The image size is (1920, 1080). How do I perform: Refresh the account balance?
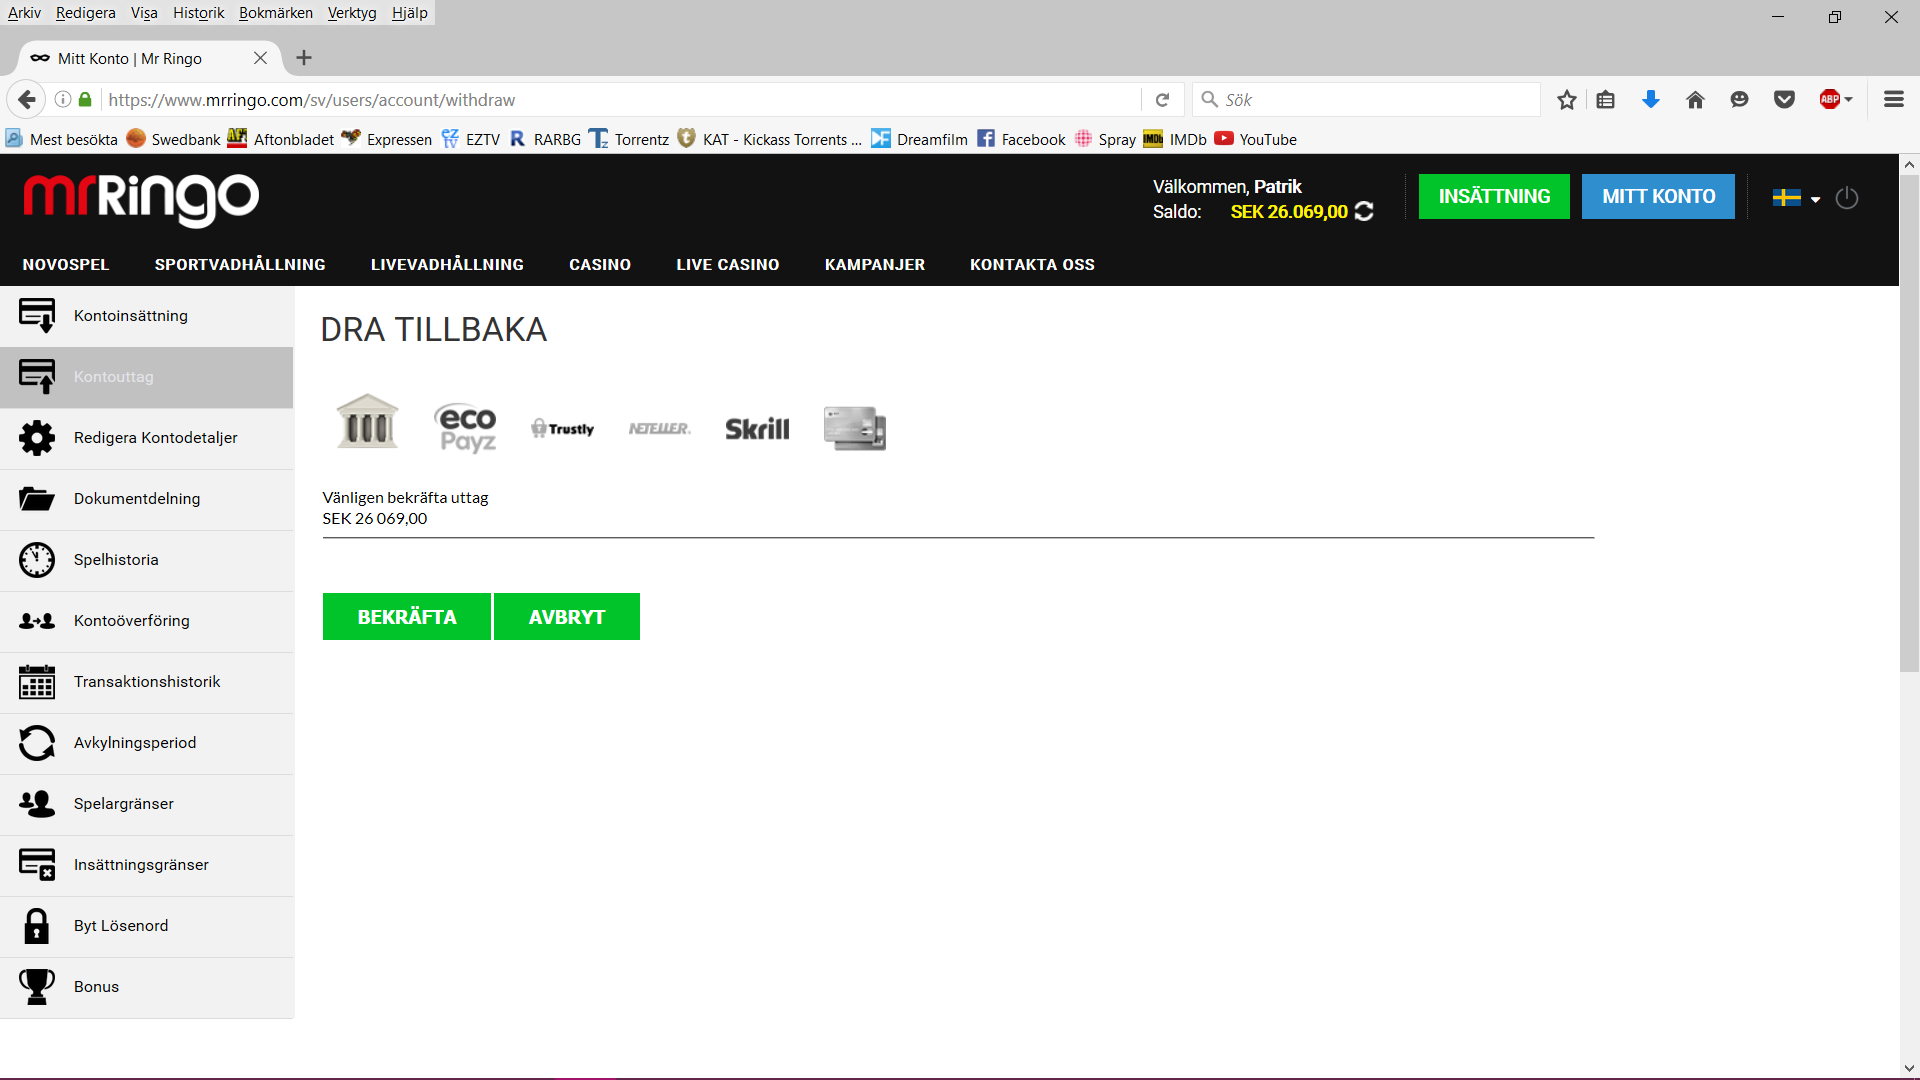pos(1364,212)
